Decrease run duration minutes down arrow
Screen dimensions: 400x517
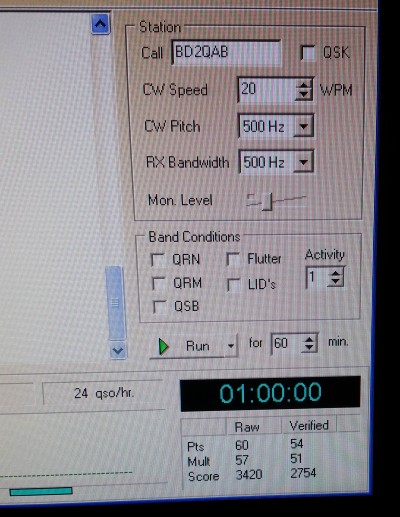point(309,348)
